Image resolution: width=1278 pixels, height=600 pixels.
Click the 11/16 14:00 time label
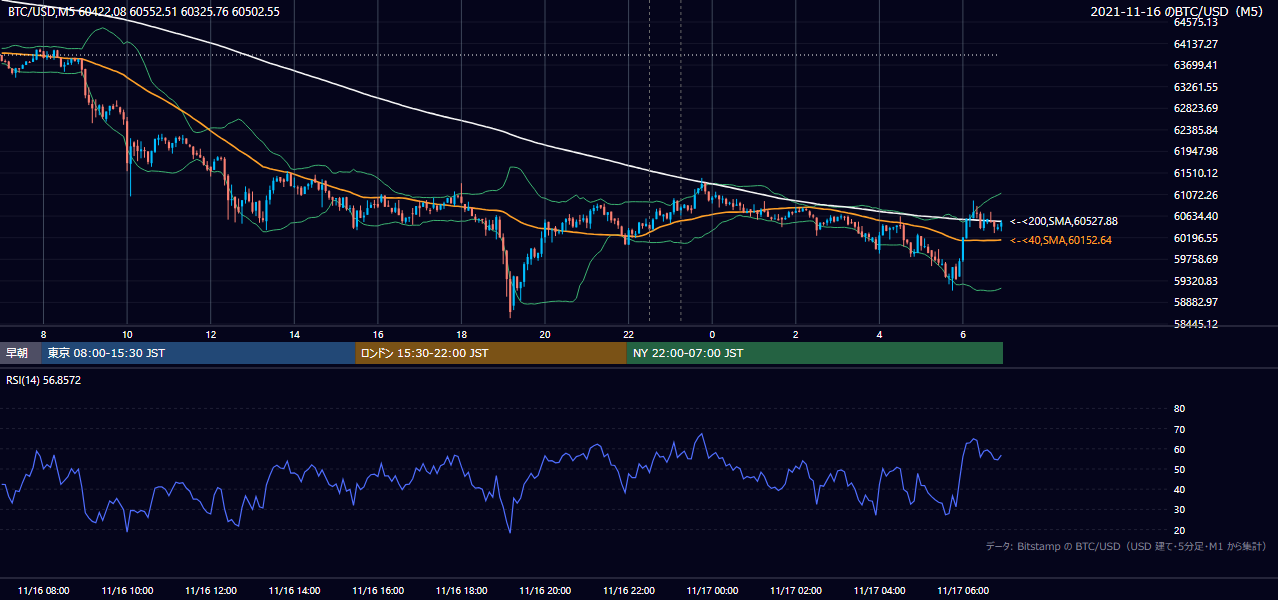[x=294, y=591]
